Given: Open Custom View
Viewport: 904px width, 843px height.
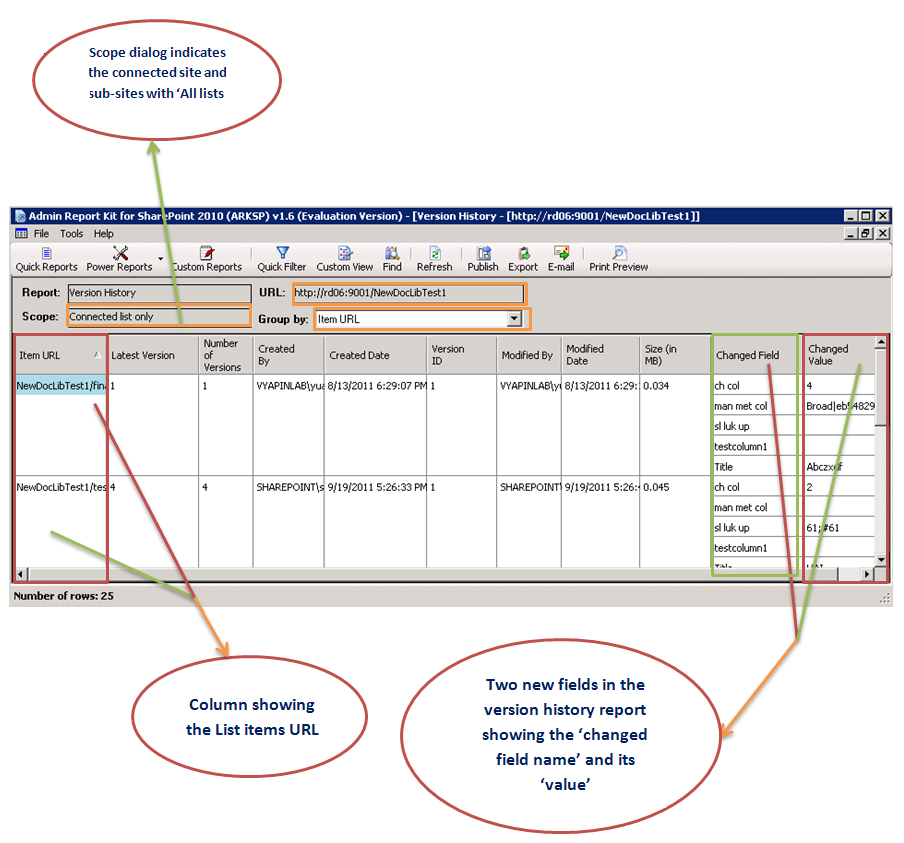Looking at the screenshot, I should 345,259.
